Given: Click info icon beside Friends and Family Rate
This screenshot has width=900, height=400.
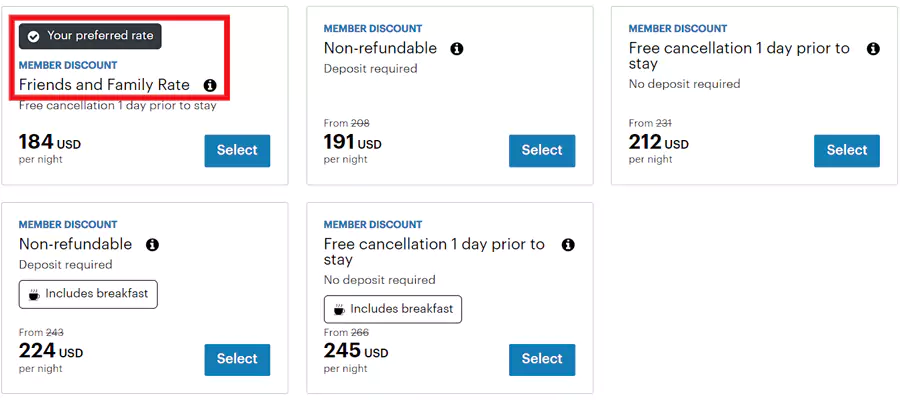Looking at the screenshot, I should [x=210, y=86].
